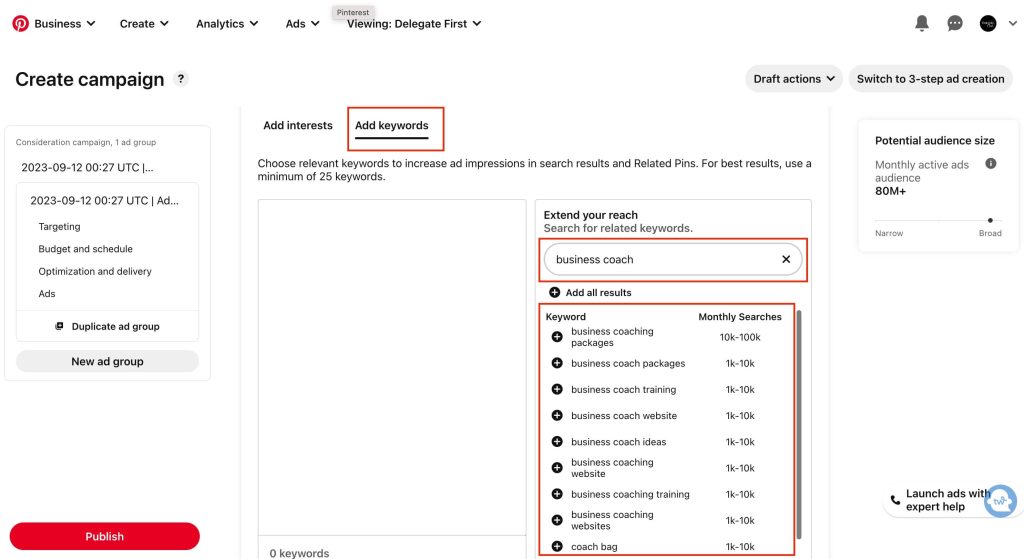Screen dimensions: 1024x559
Task: Select the Add keywords tab
Action: pyautogui.click(x=392, y=125)
